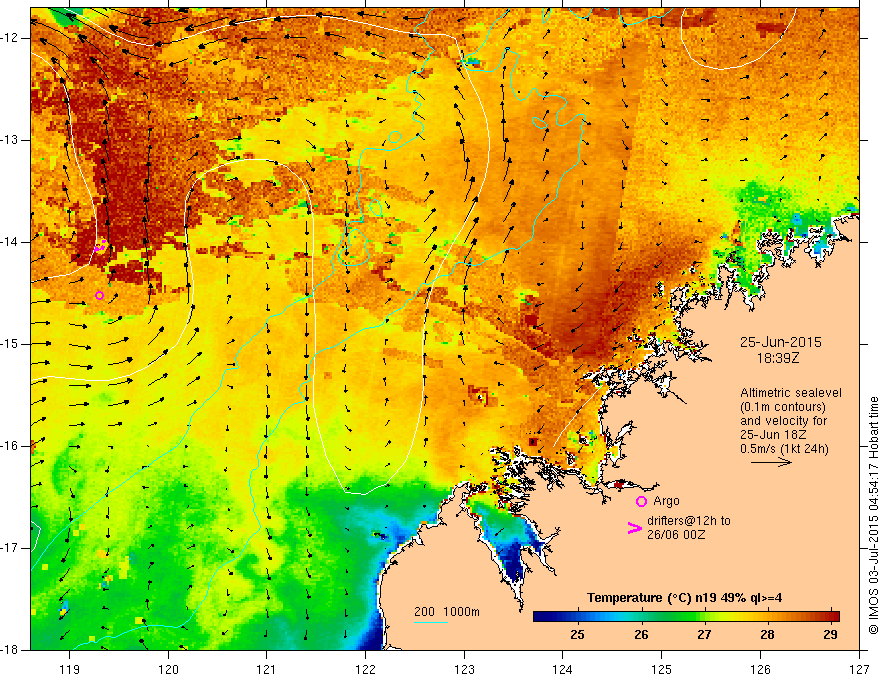Click the 'Temperature (°C) n19 49% ql>=4' title

coord(685,598)
